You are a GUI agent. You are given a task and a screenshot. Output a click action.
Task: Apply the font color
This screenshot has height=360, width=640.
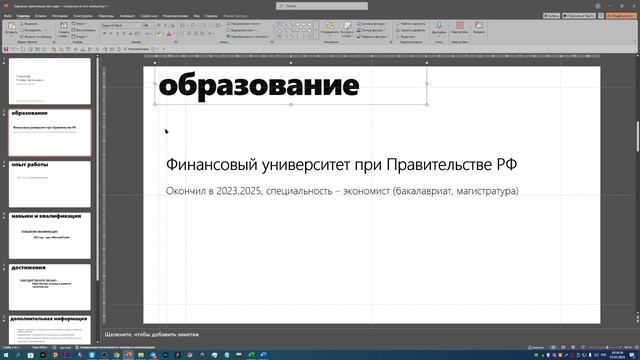(x=169, y=34)
